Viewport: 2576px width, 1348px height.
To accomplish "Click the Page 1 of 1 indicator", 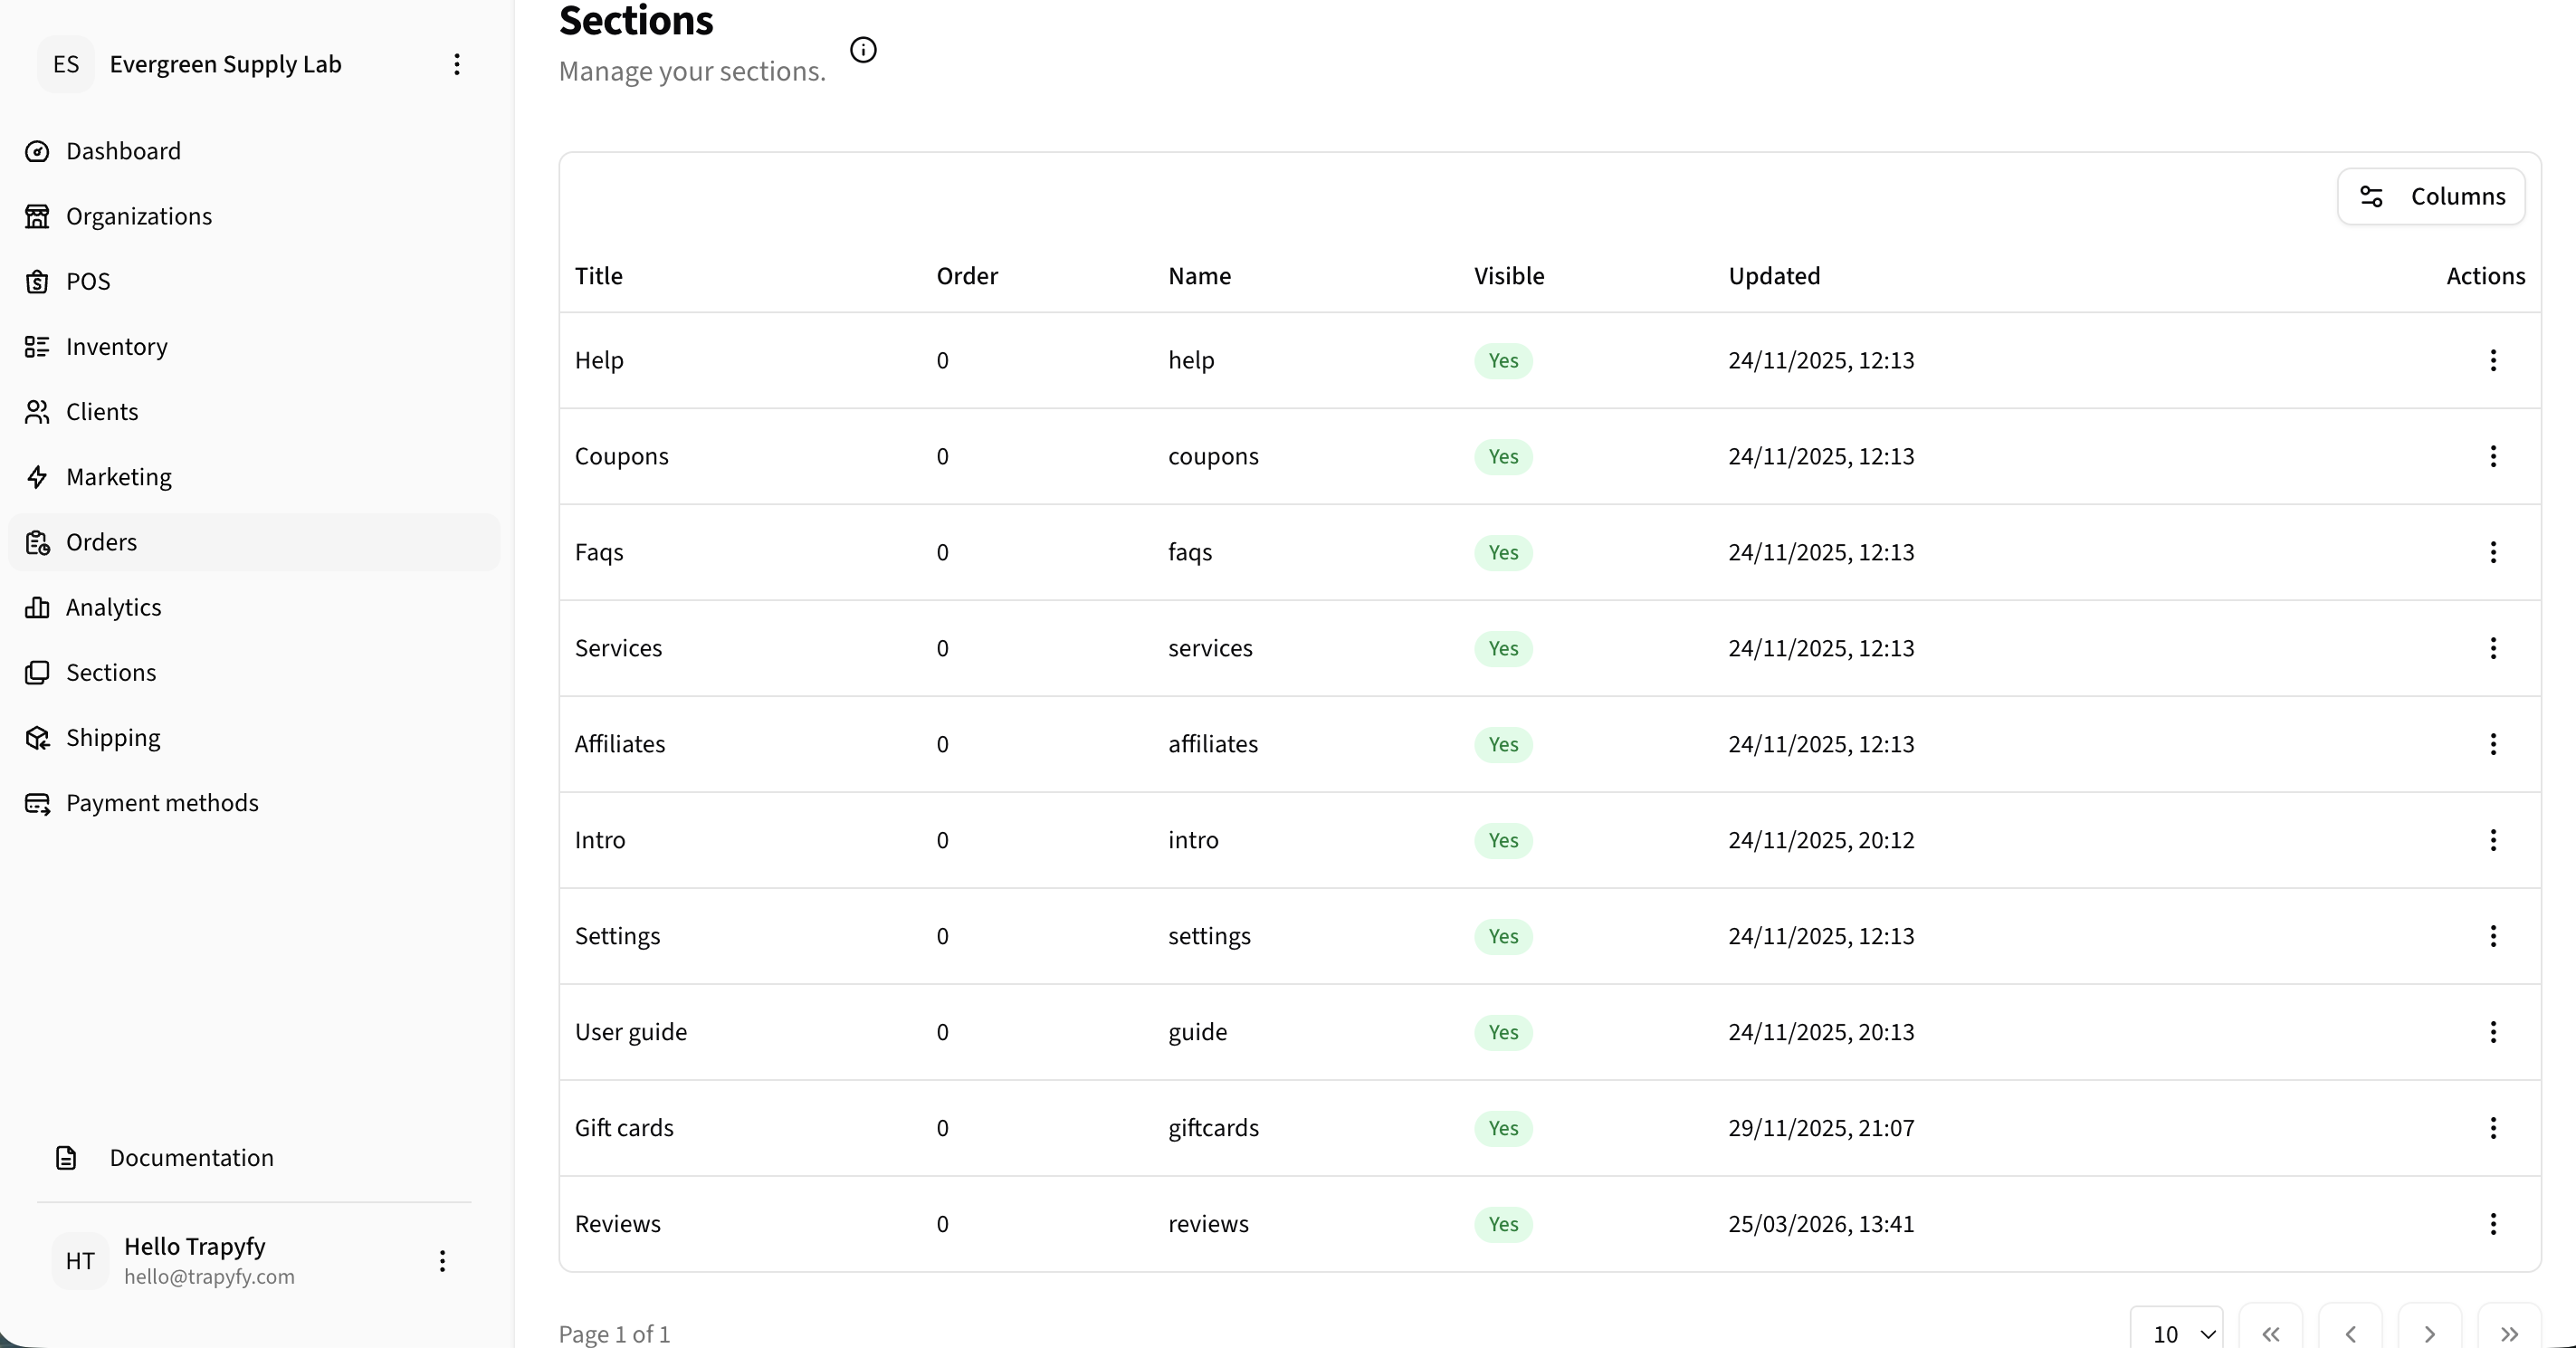I will (614, 1334).
